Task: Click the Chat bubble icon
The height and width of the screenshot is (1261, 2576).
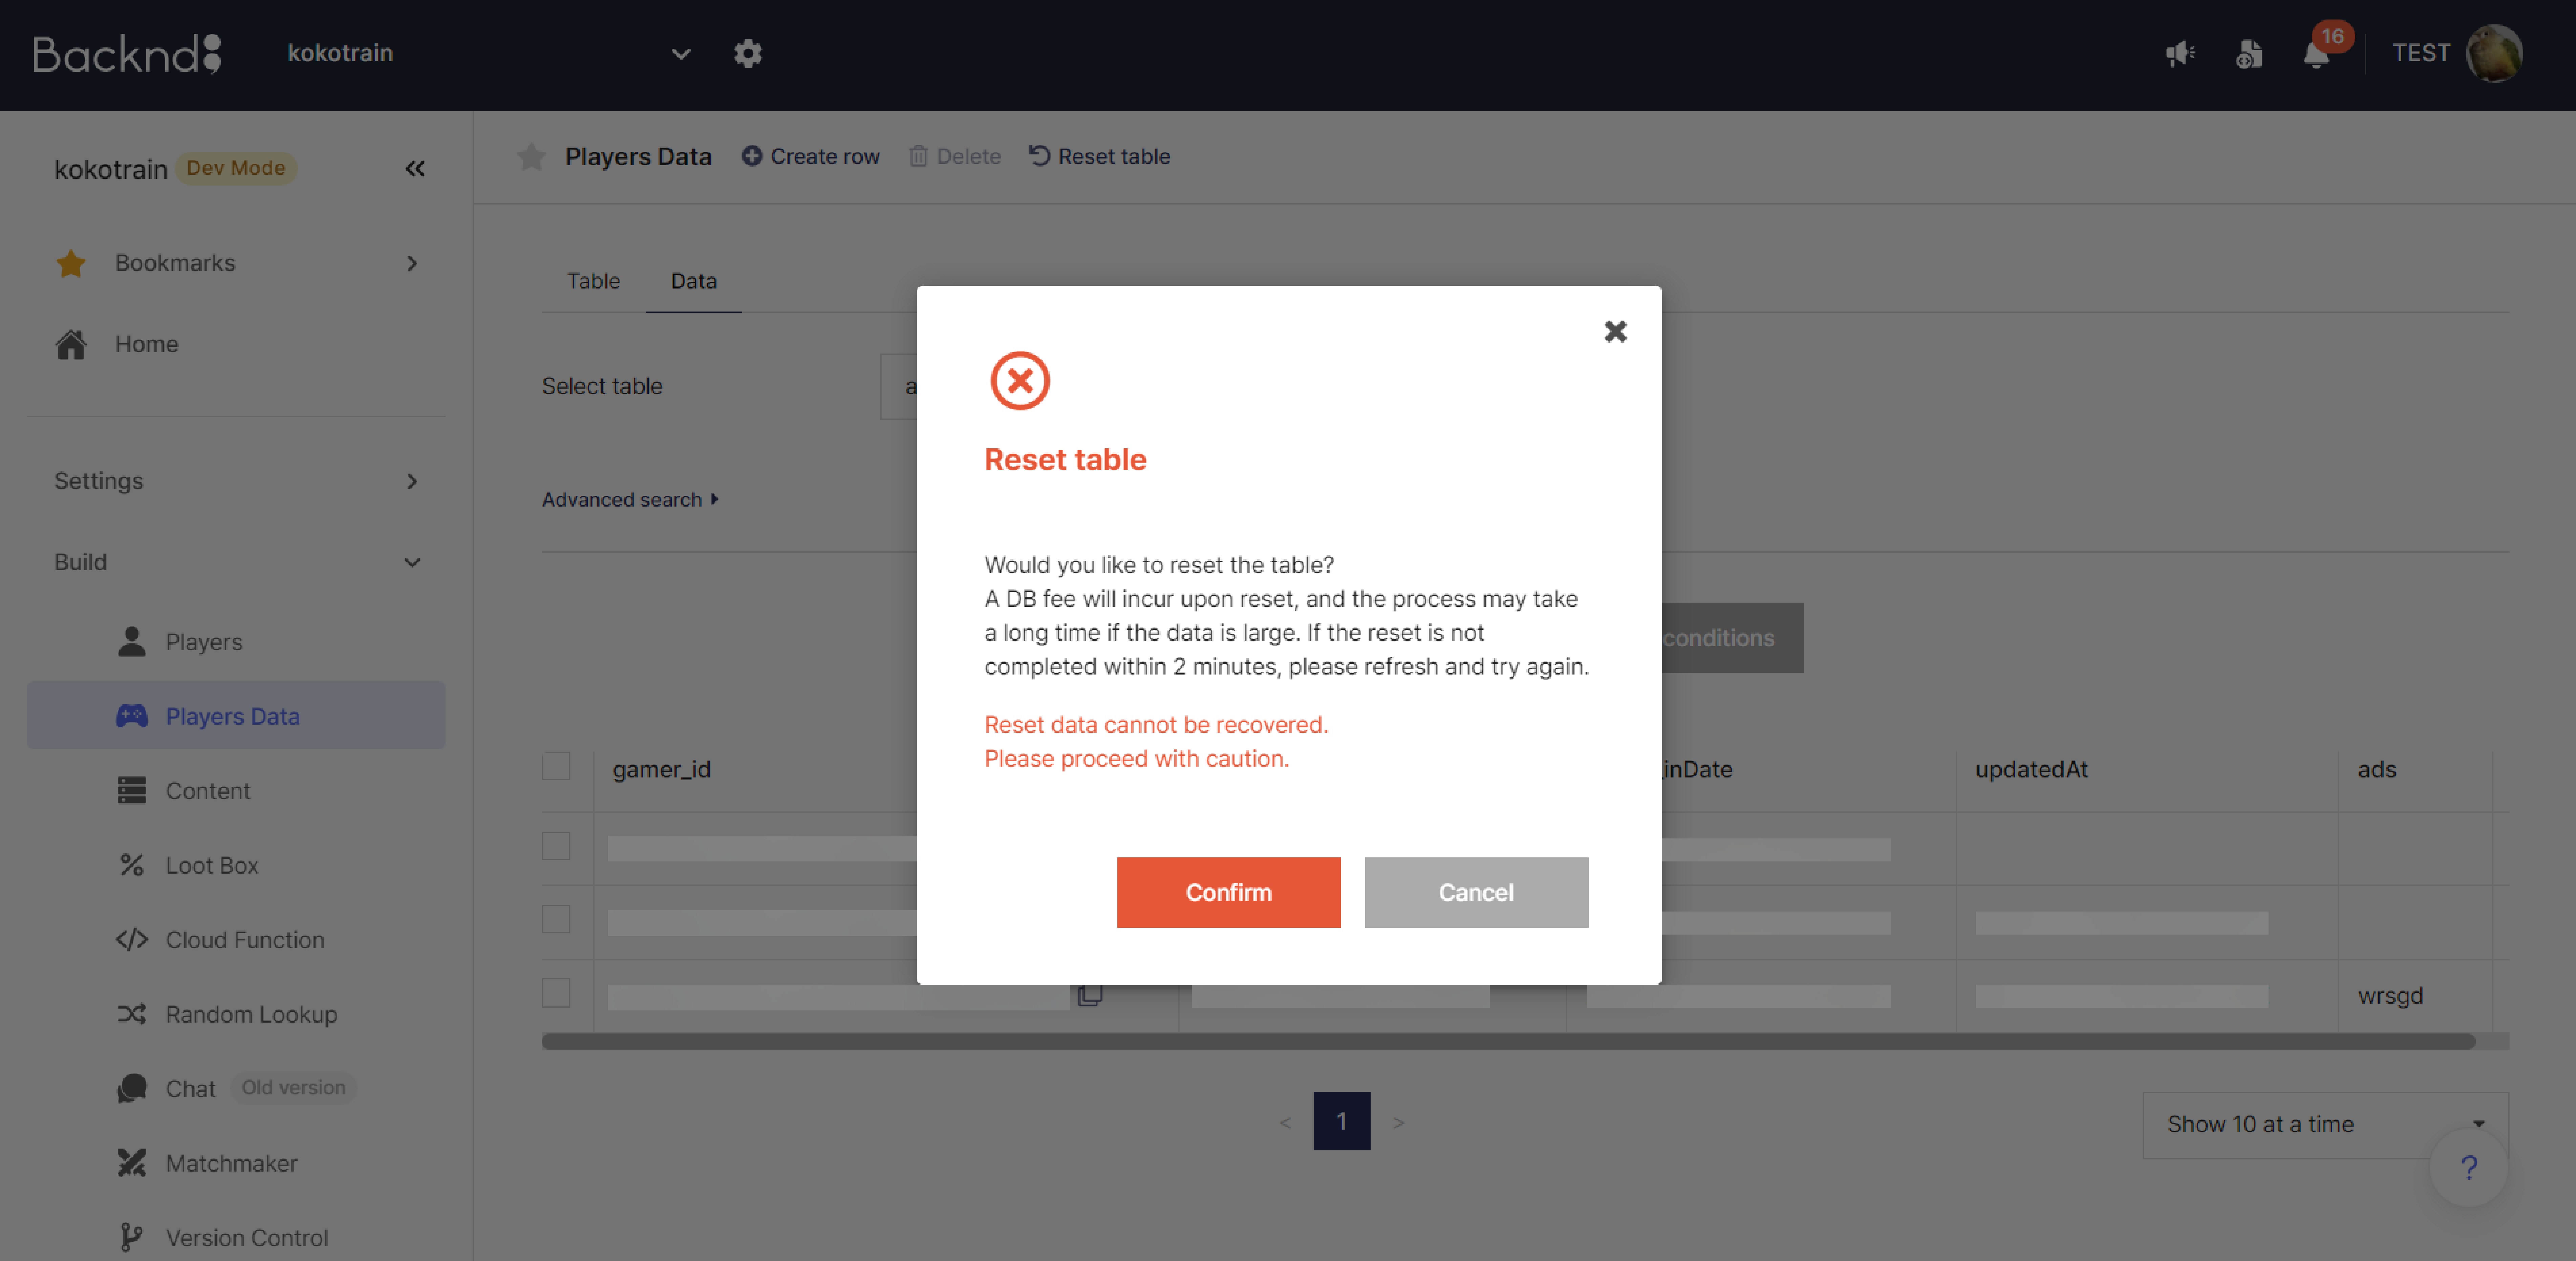Action: point(132,1088)
